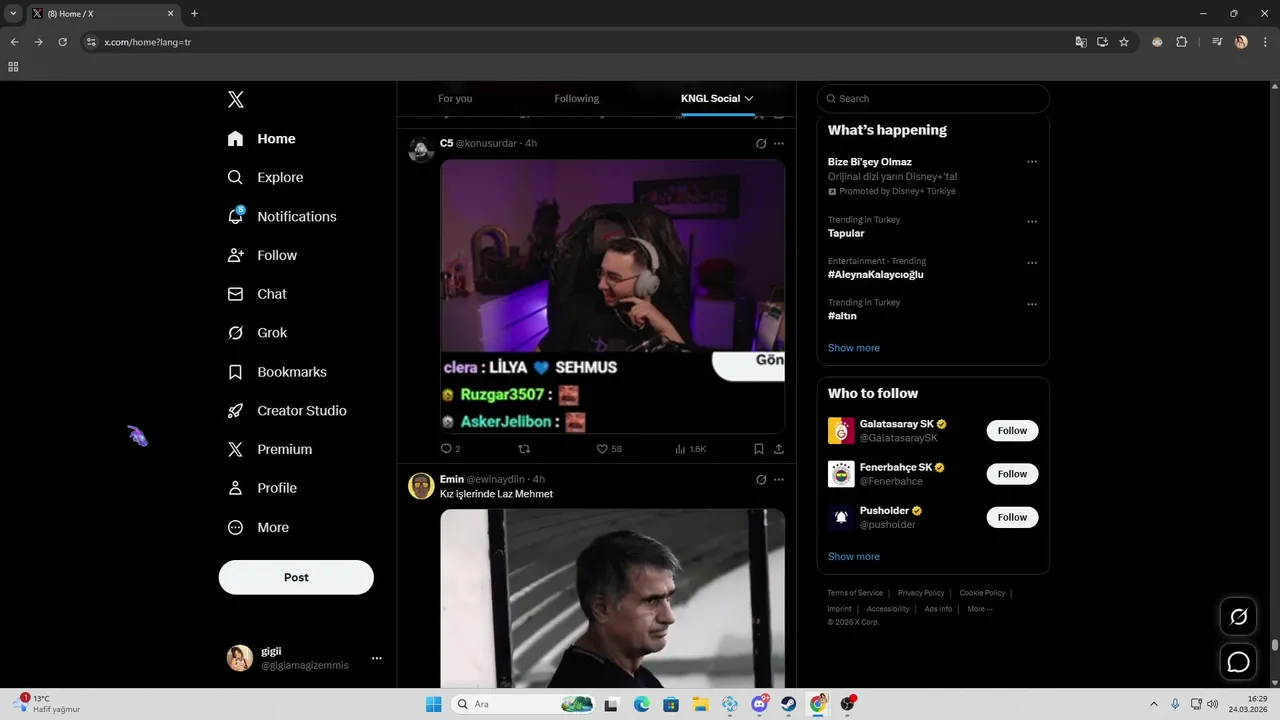Open options for #AleynaKalaycıoğlu trend
This screenshot has width=1280, height=720.
[x=1032, y=263]
